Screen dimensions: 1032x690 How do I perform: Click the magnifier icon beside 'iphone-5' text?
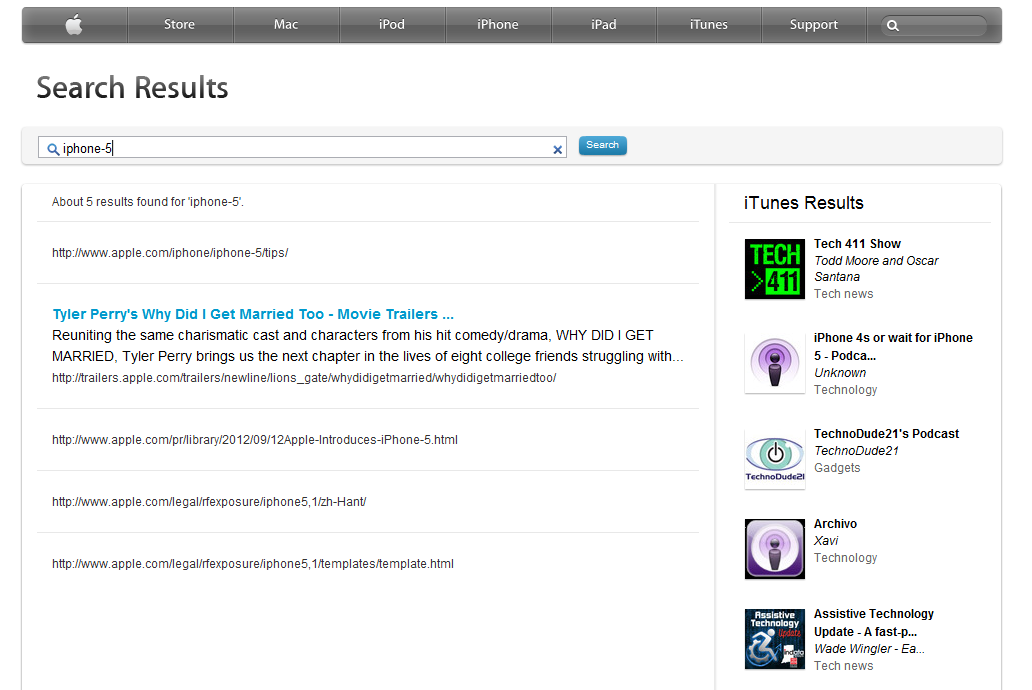[x=53, y=149]
